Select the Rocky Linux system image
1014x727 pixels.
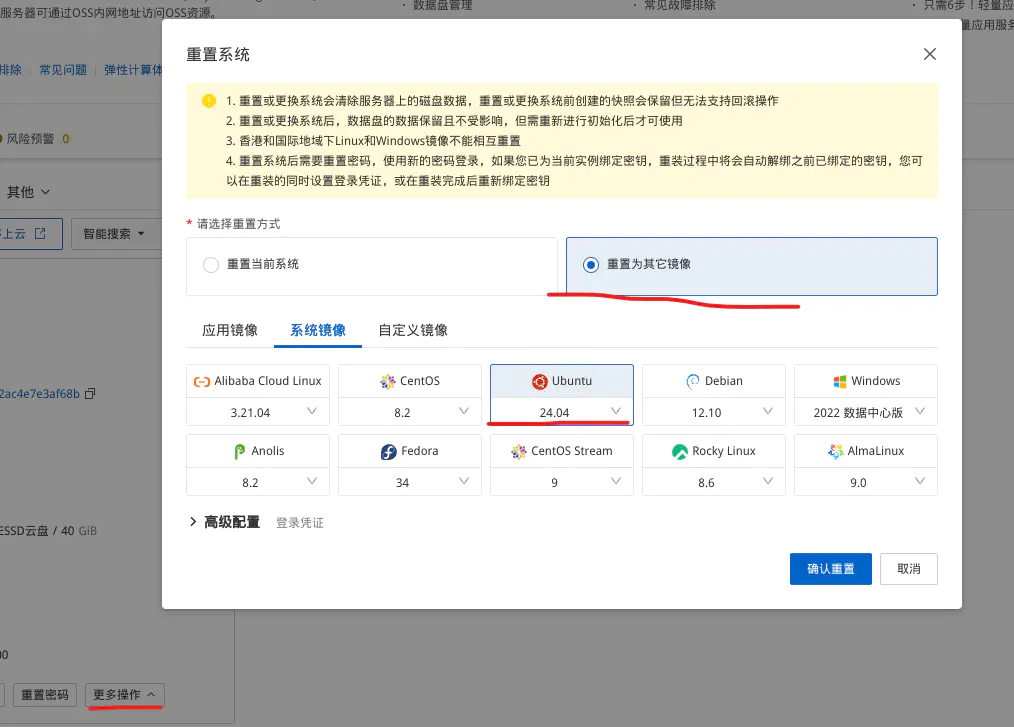point(713,450)
